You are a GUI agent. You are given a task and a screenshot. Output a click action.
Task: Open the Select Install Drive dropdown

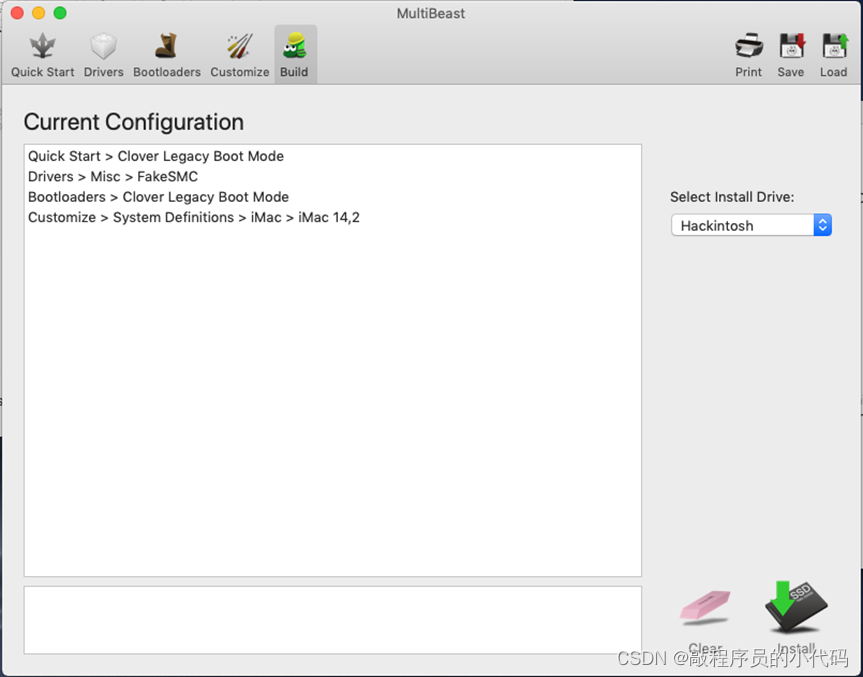point(751,225)
